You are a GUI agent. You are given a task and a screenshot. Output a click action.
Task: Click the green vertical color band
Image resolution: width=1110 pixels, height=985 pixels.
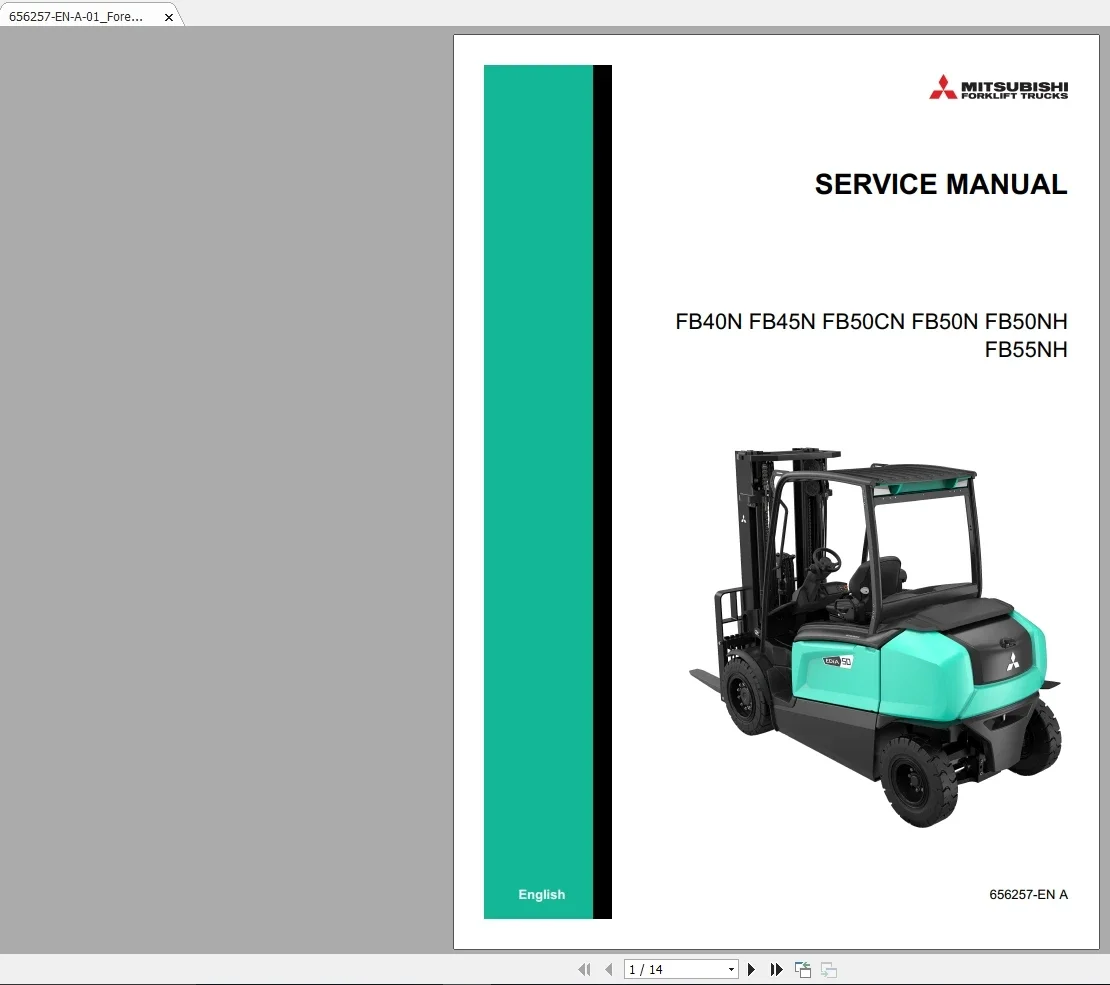[538, 491]
